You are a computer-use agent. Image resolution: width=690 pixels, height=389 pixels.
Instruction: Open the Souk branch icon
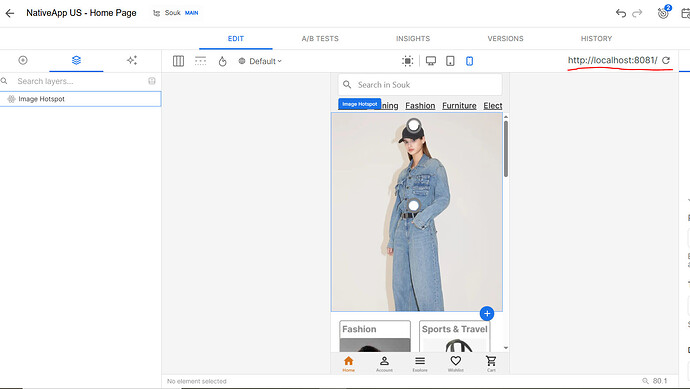pyautogui.click(x=156, y=13)
